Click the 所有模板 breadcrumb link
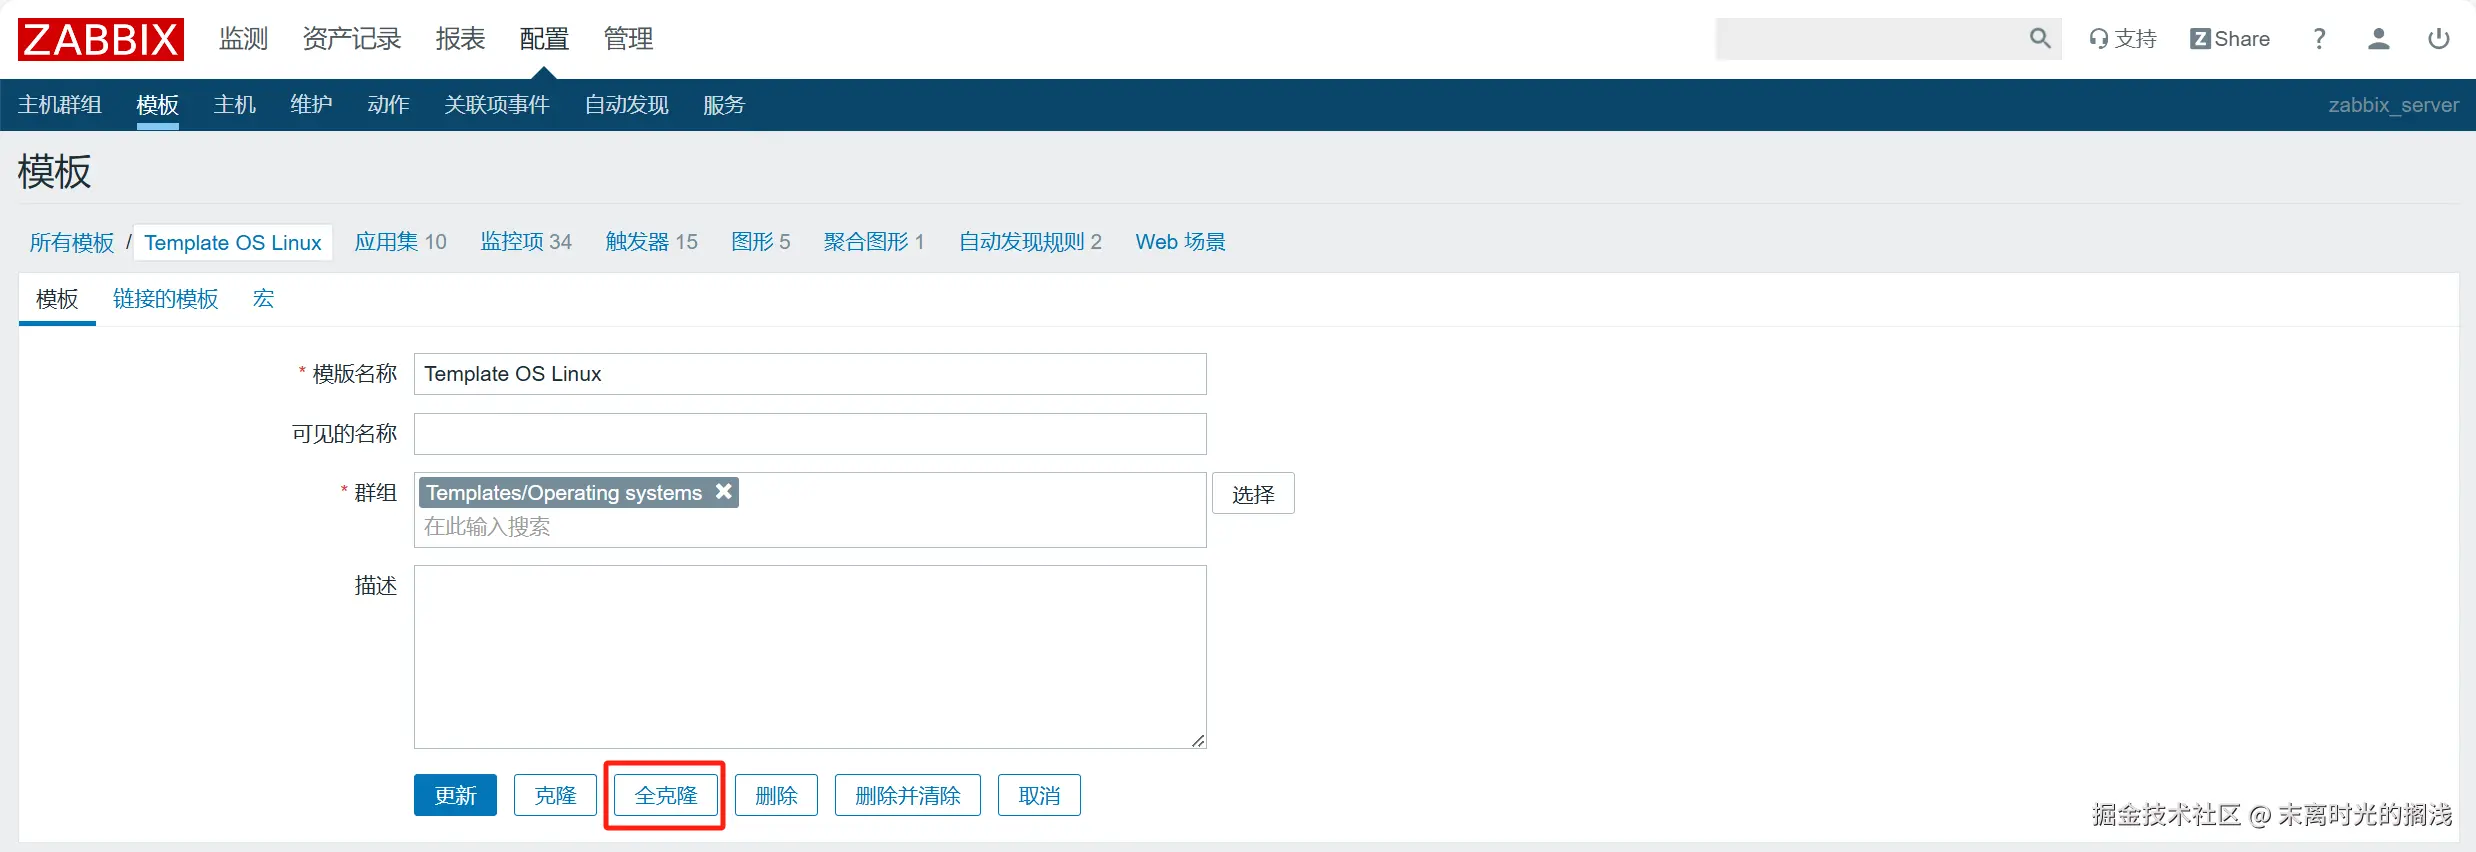Image resolution: width=2476 pixels, height=852 pixels. (72, 242)
